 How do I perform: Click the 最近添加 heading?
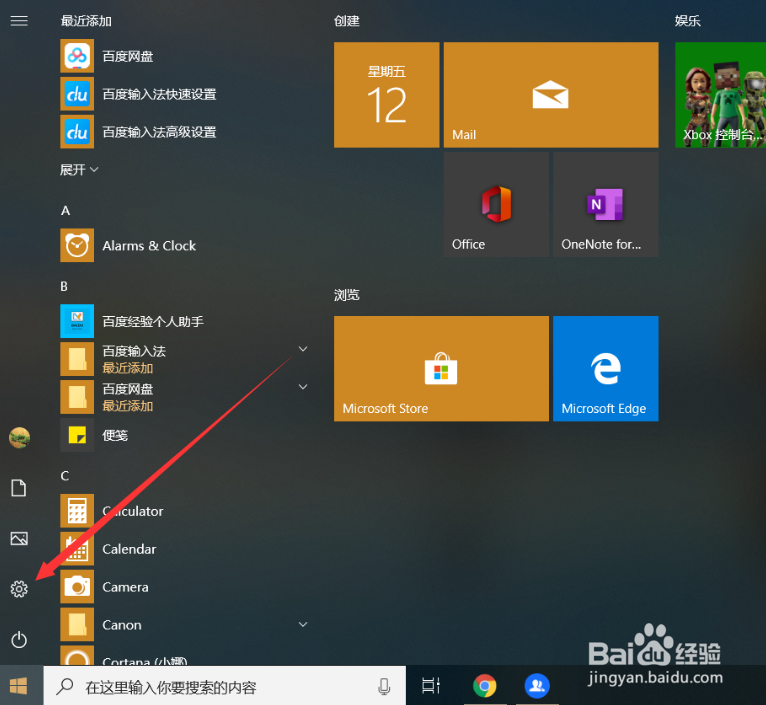pos(86,21)
